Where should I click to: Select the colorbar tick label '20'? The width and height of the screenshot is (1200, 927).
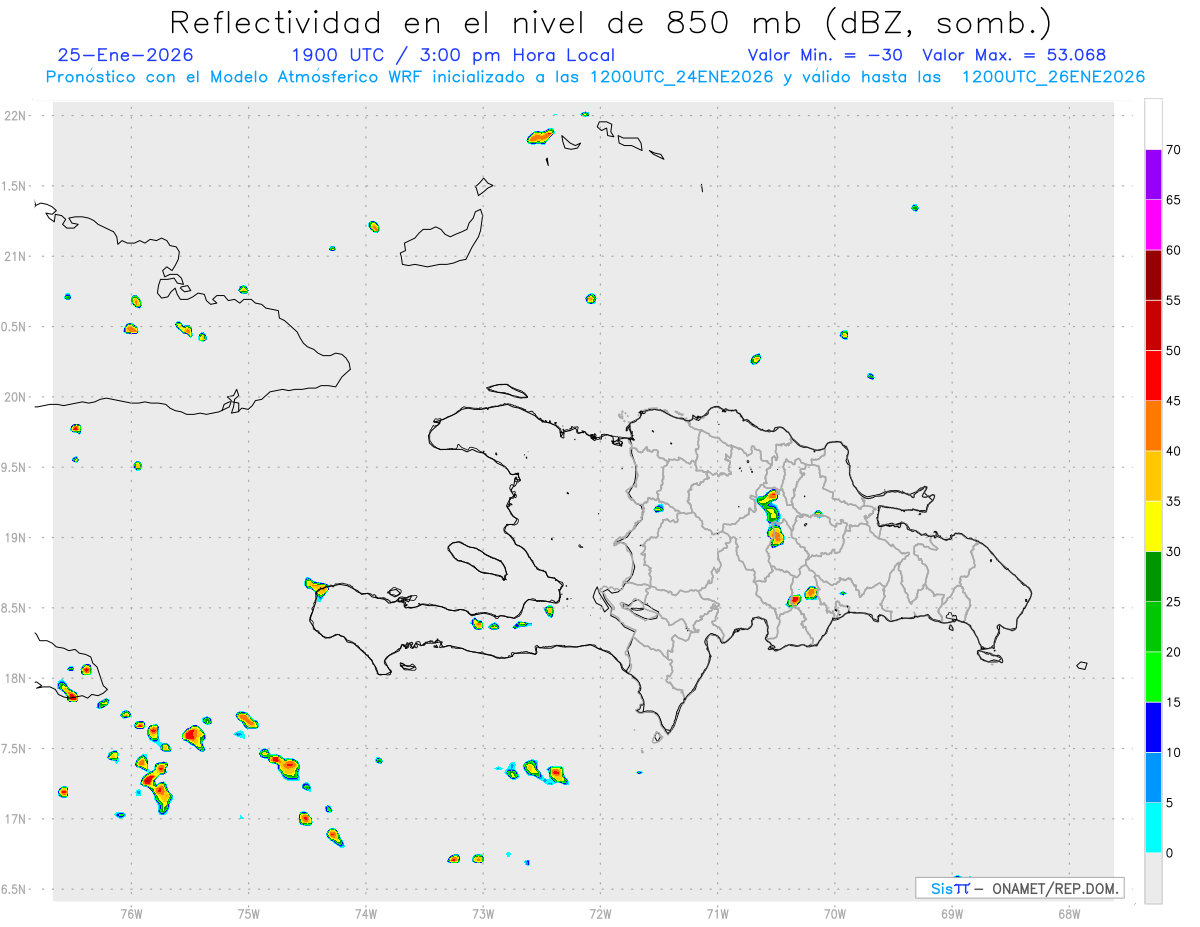tap(1173, 652)
